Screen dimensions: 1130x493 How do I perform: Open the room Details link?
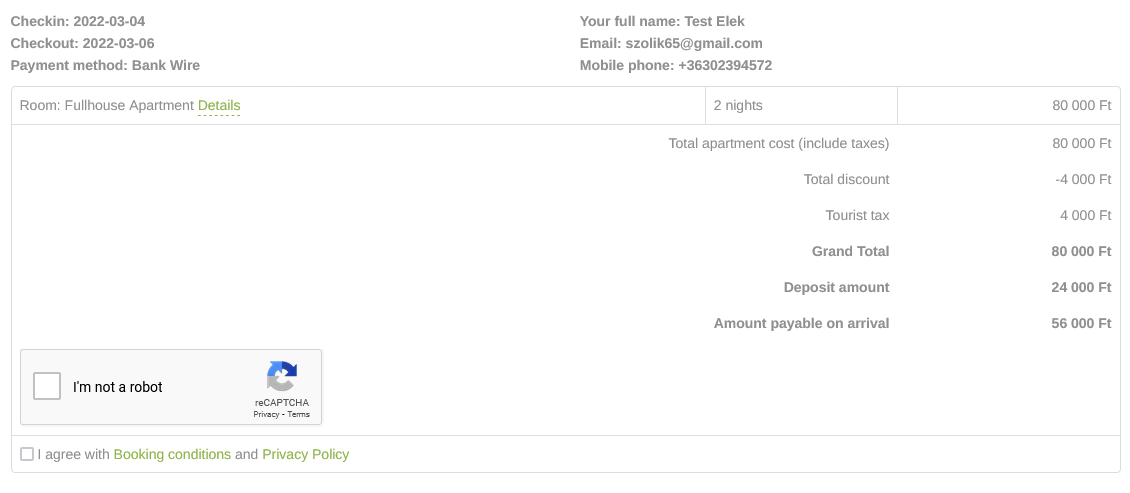pos(219,106)
